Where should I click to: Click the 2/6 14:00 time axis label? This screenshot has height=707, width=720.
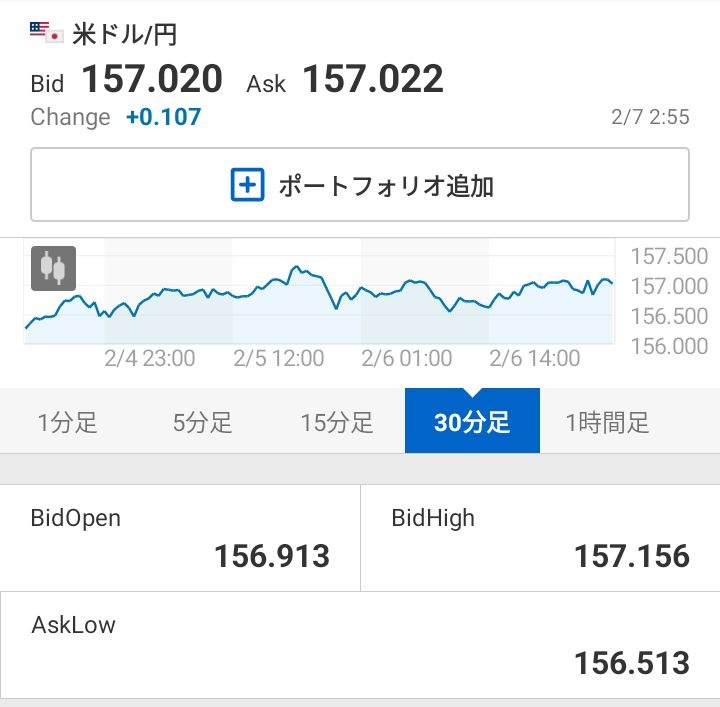(x=535, y=358)
